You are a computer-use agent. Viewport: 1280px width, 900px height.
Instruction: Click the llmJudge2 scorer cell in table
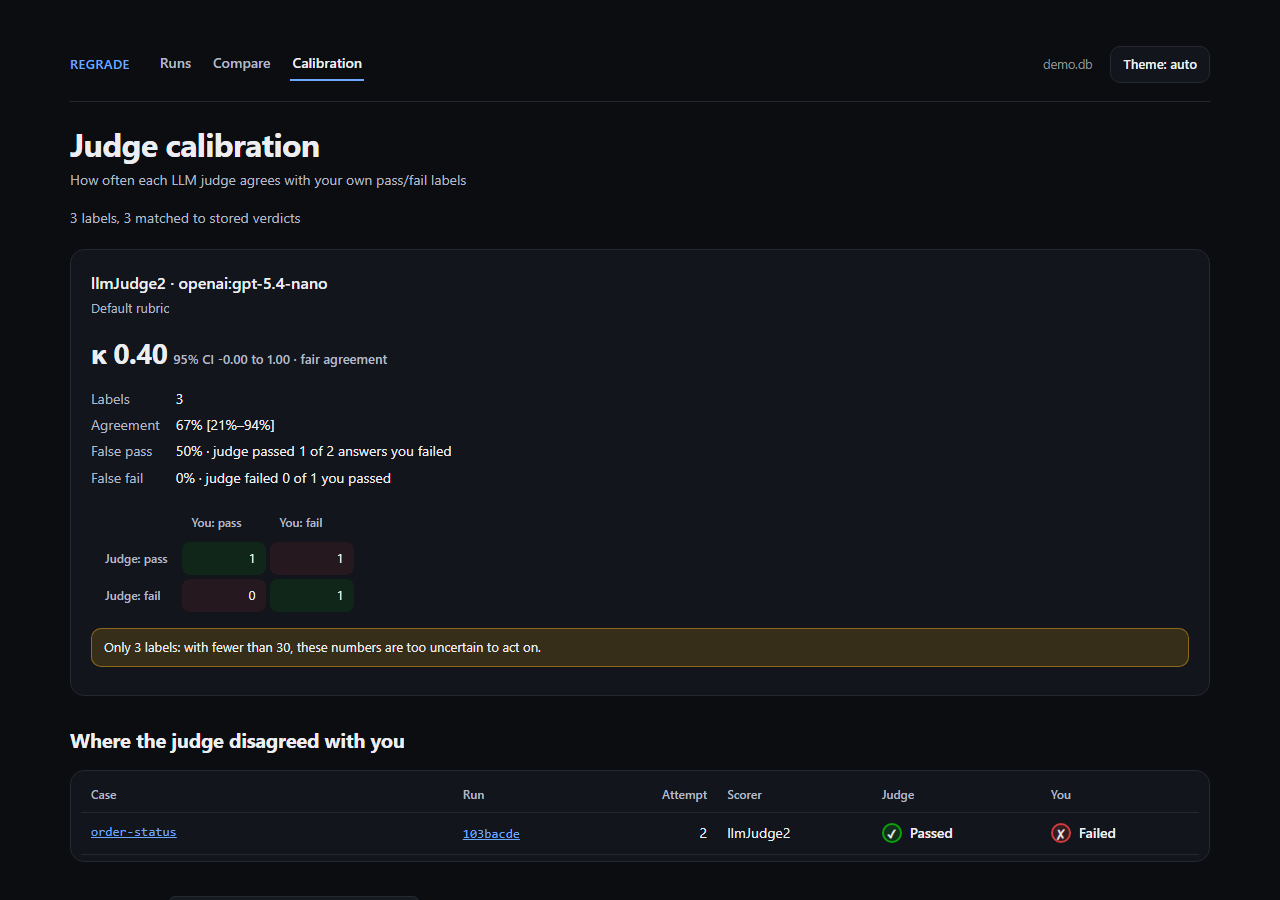pyautogui.click(x=759, y=833)
